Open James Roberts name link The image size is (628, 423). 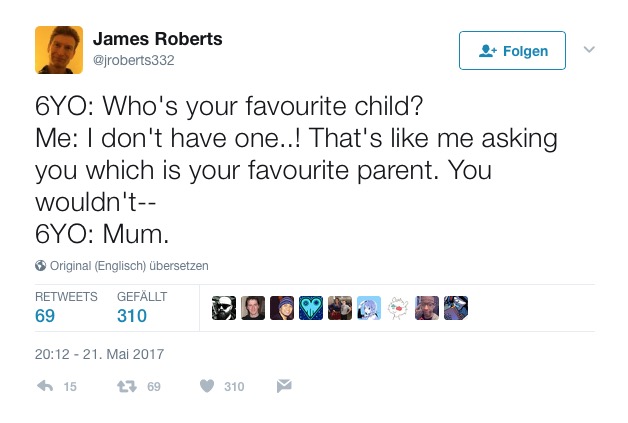[157, 39]
